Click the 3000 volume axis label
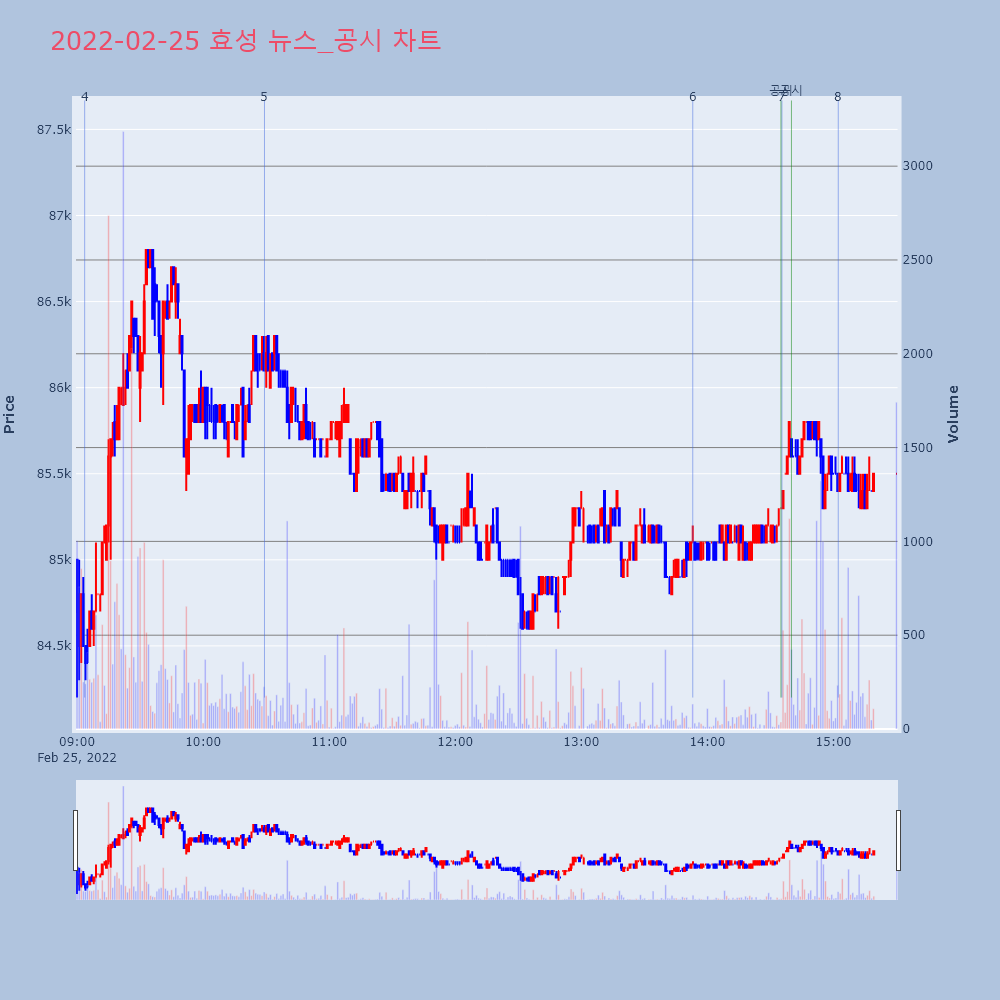This screenshot has height=1000, width=1000. click(x=918, y=166)
